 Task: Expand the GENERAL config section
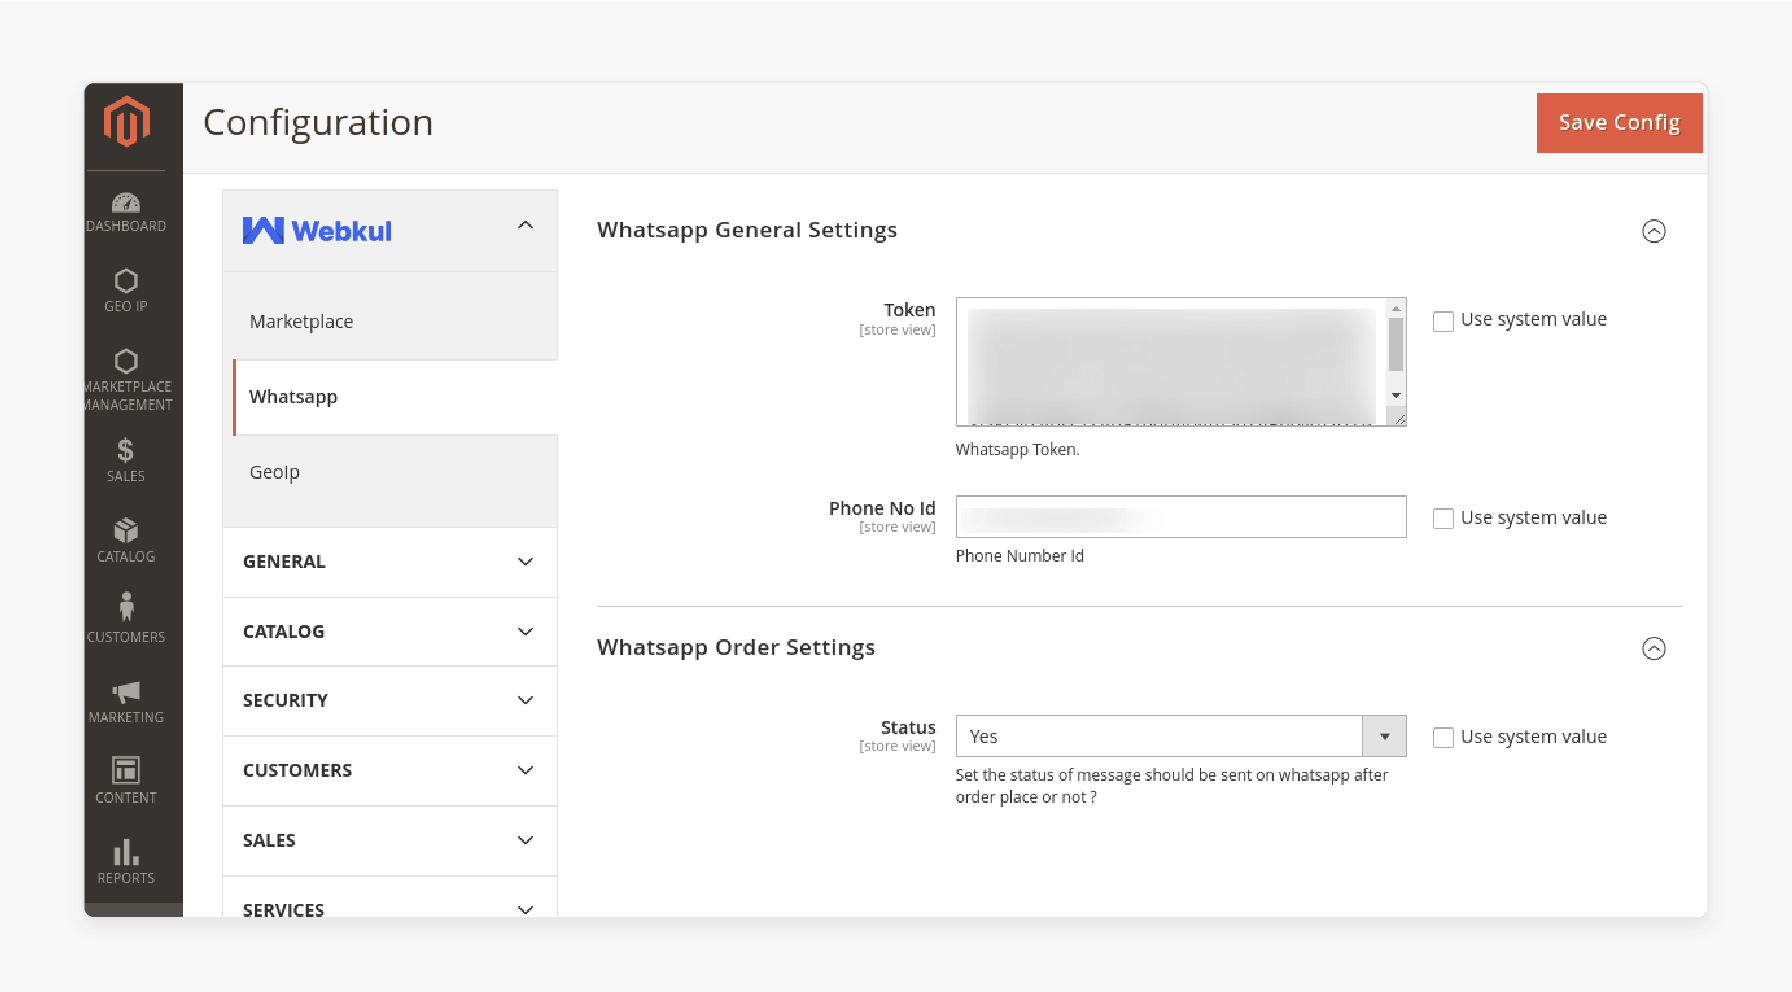point(390,562)
